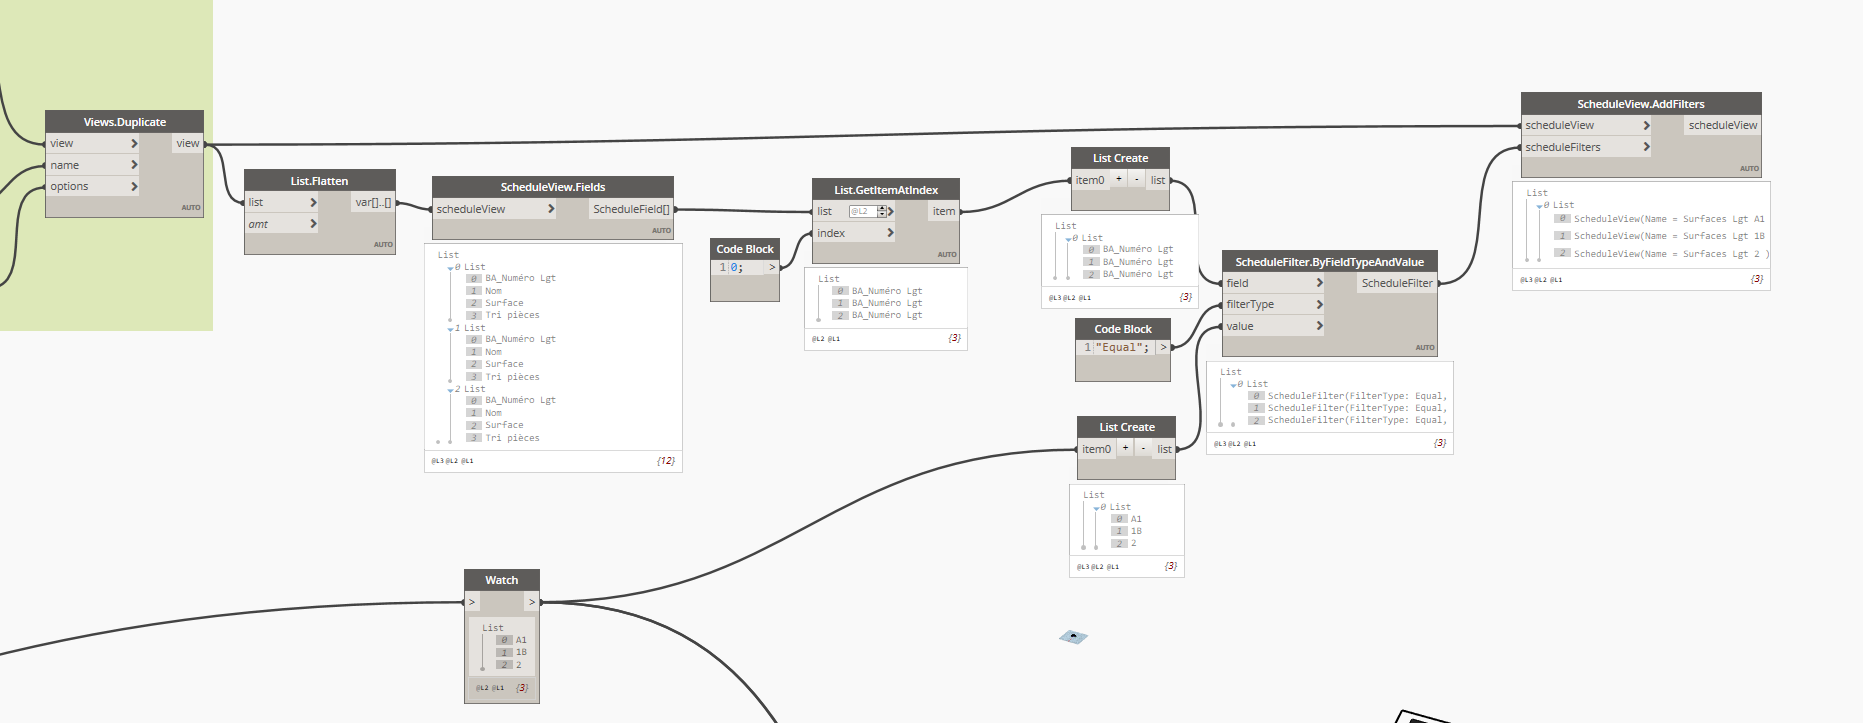Click the 0; code in the Code Block
The height and width of the screenshot is (723, 1863).
point(737,268)
